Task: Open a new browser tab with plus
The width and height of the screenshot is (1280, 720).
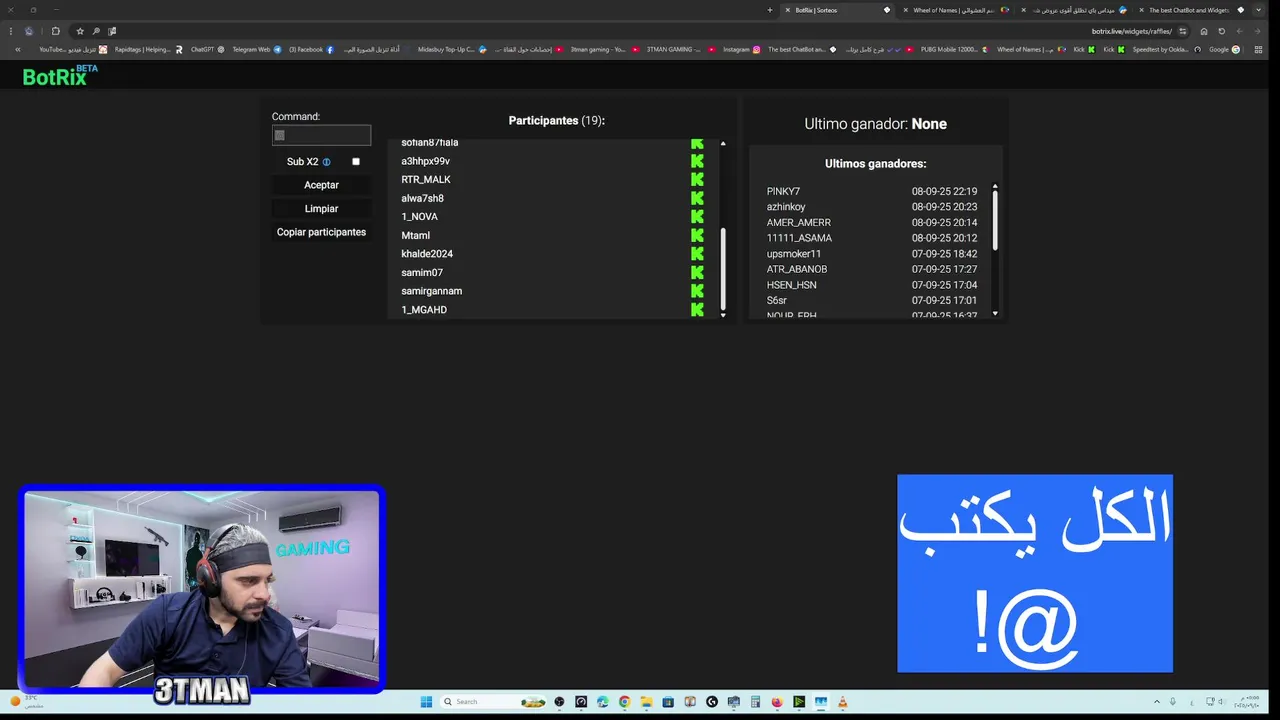Action: (770, 10)
